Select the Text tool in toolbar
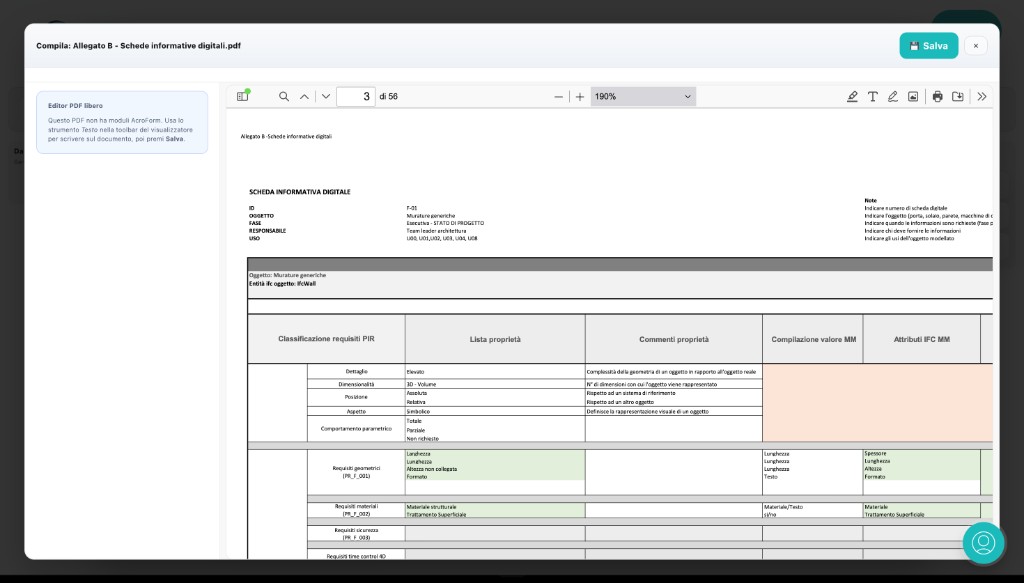1024x583 pixels. [x=872, y=97]
